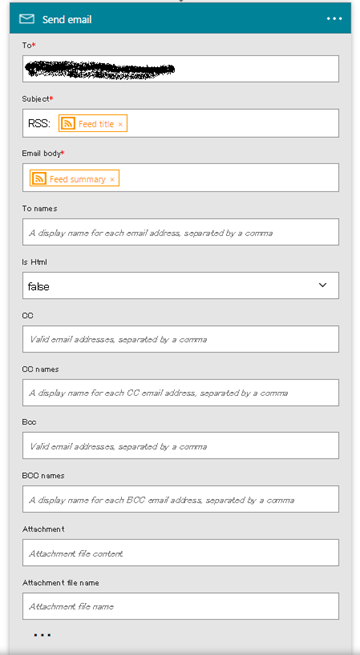Focus the To names input field
360x655 pixels.
click(x=180, y=232)
